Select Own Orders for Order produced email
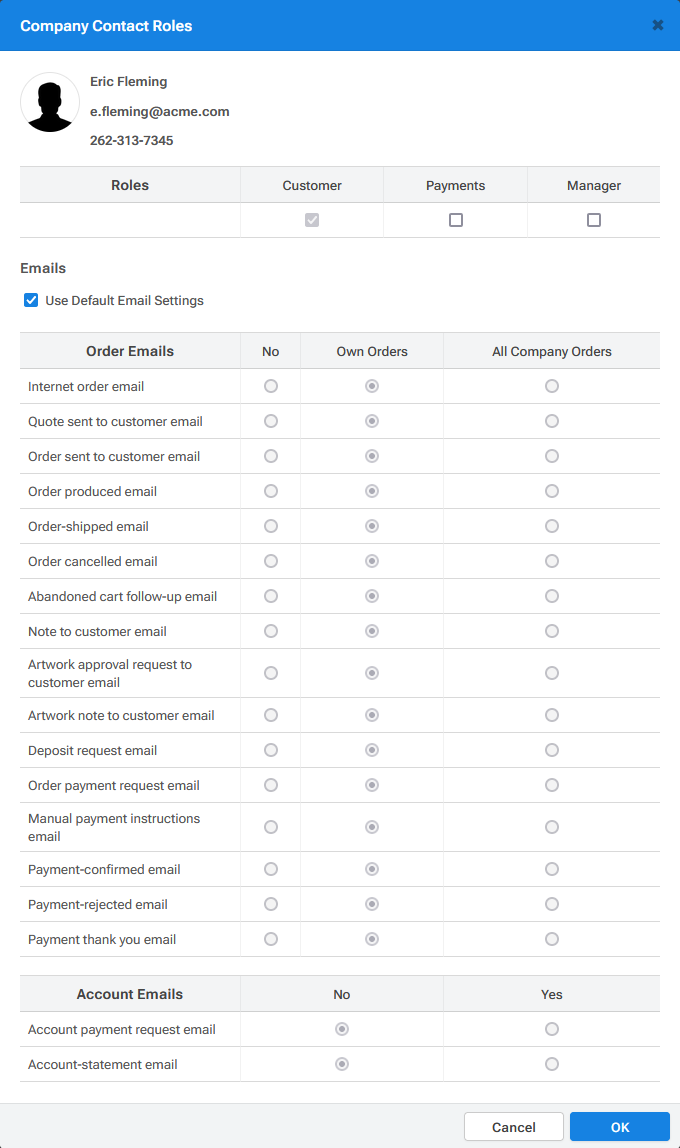The image size is (680, 1148). coord(372,491)
